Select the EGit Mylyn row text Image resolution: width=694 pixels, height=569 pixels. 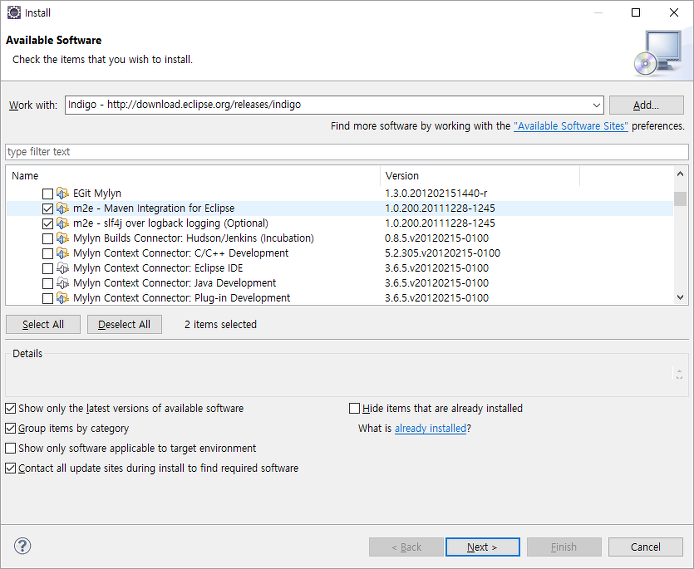pyautogui.click(x=97, y=193)
